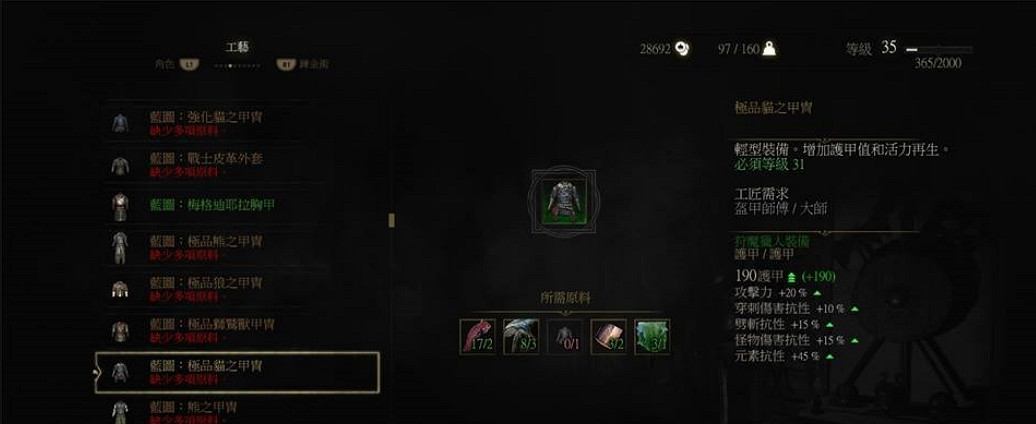
Task: Select the ingredient icon showing 8/3
Action: click(x=521, y=337)
